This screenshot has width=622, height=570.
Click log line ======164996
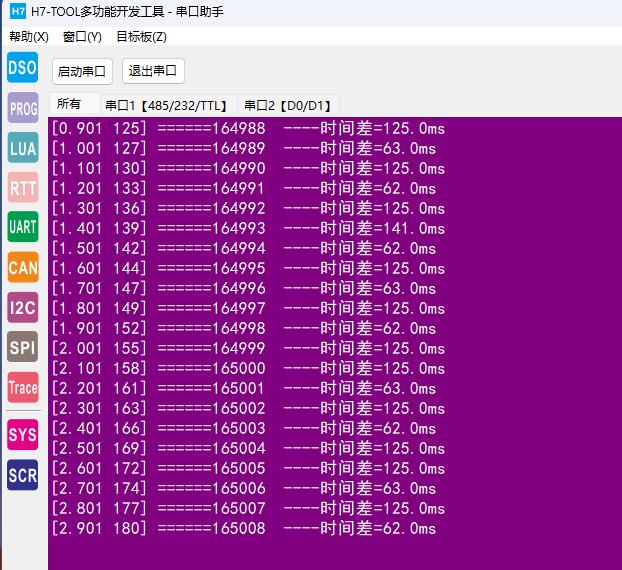(x=244, y=288)
